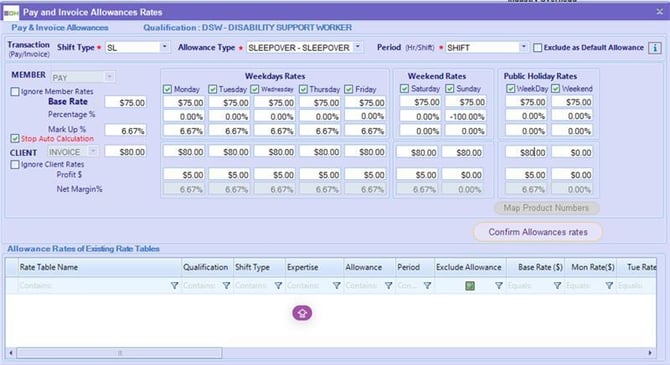
Task: Open the Shift Type dropdown
Action: click(165, 47)
